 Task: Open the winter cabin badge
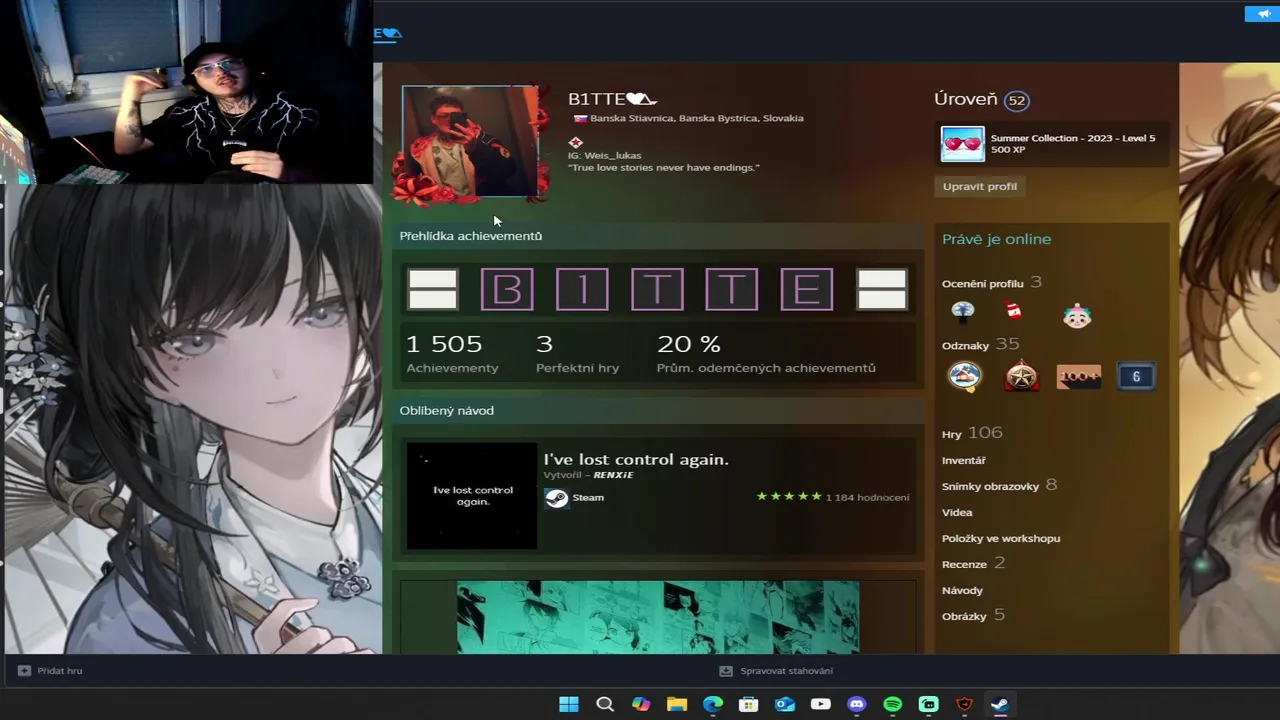pyautogui.click(x=965, y=376)
